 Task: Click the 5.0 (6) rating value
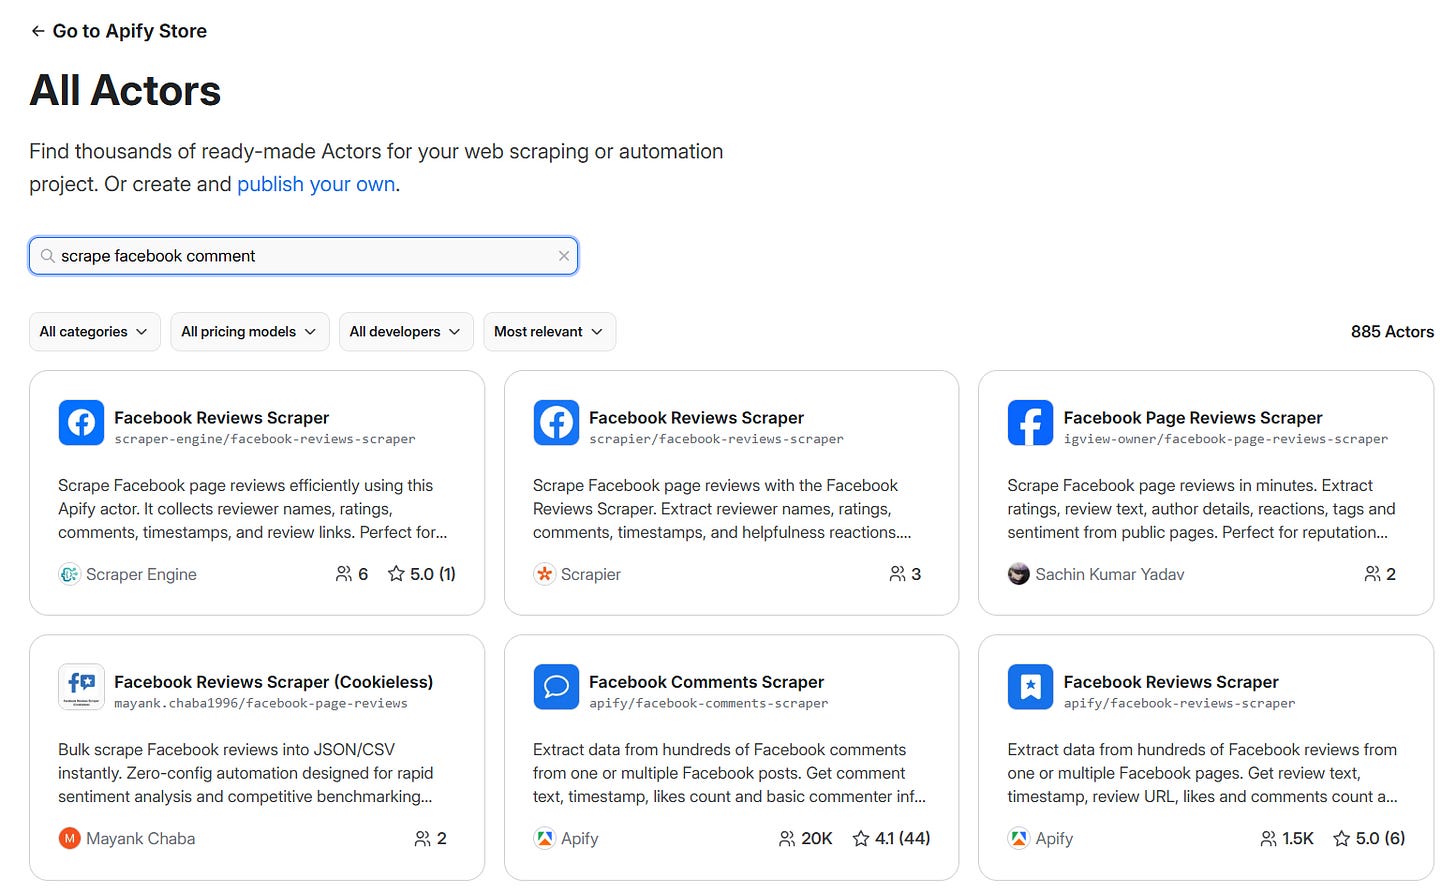pos(1380,838)
